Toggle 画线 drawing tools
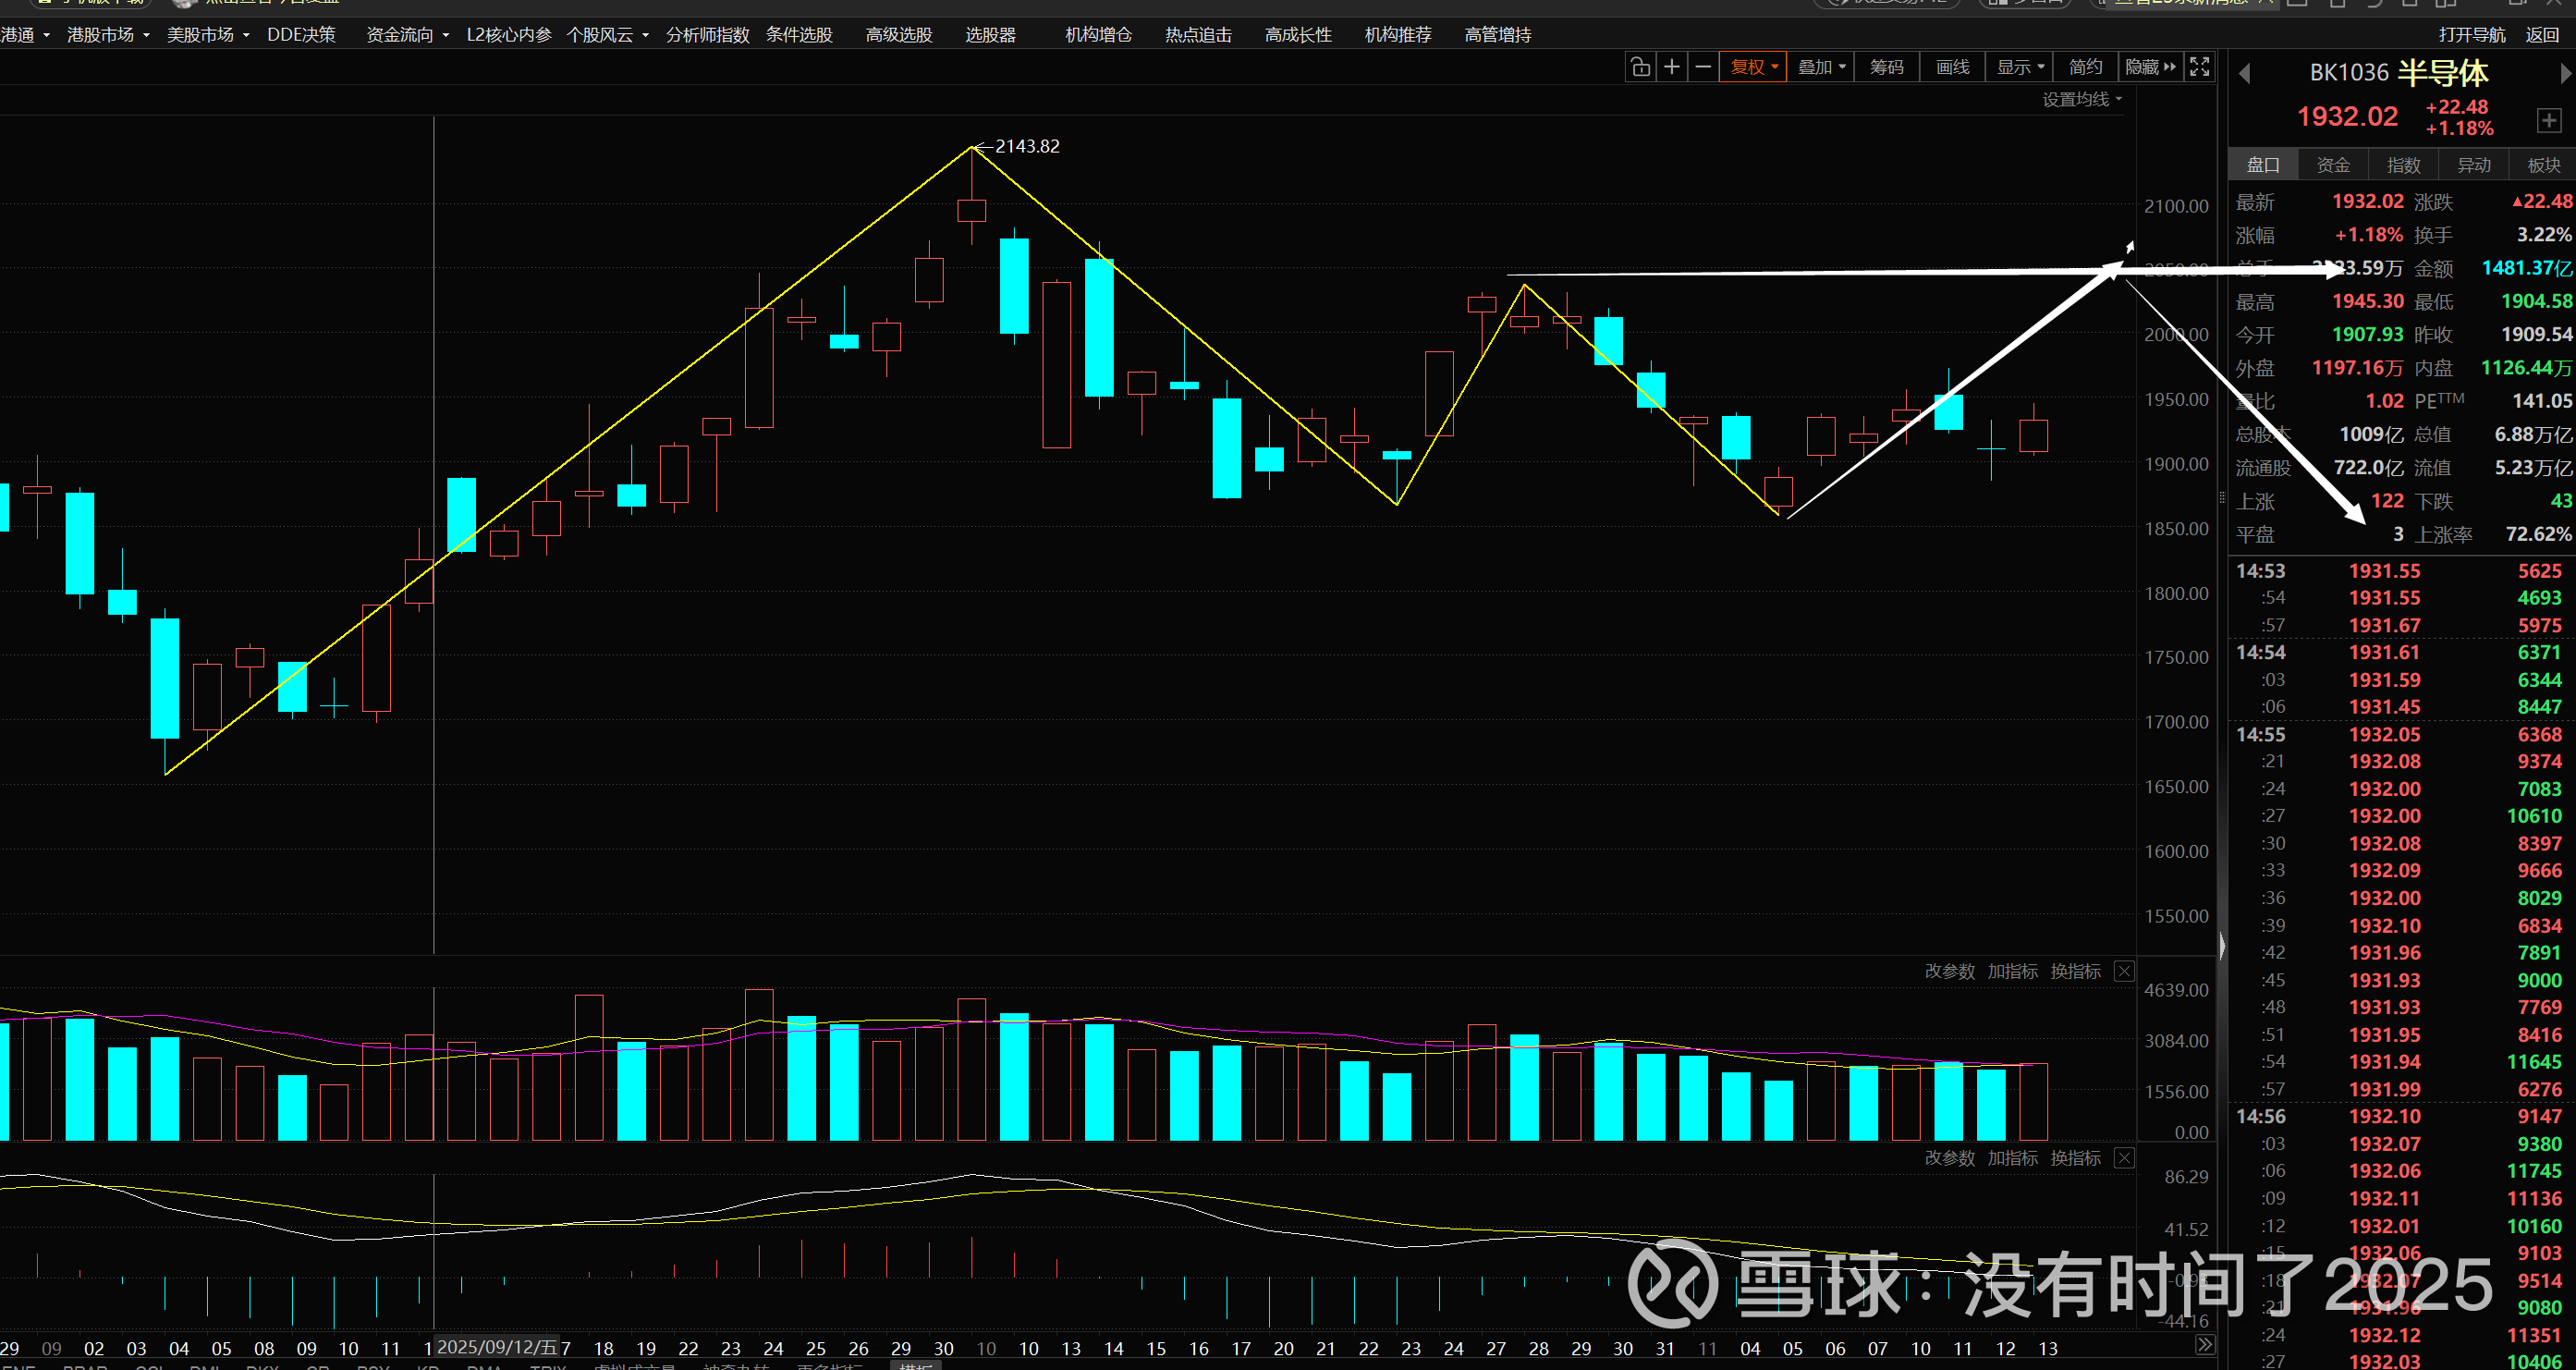The height and width of the screenshot is (1370, 2576). point(1952,67)
